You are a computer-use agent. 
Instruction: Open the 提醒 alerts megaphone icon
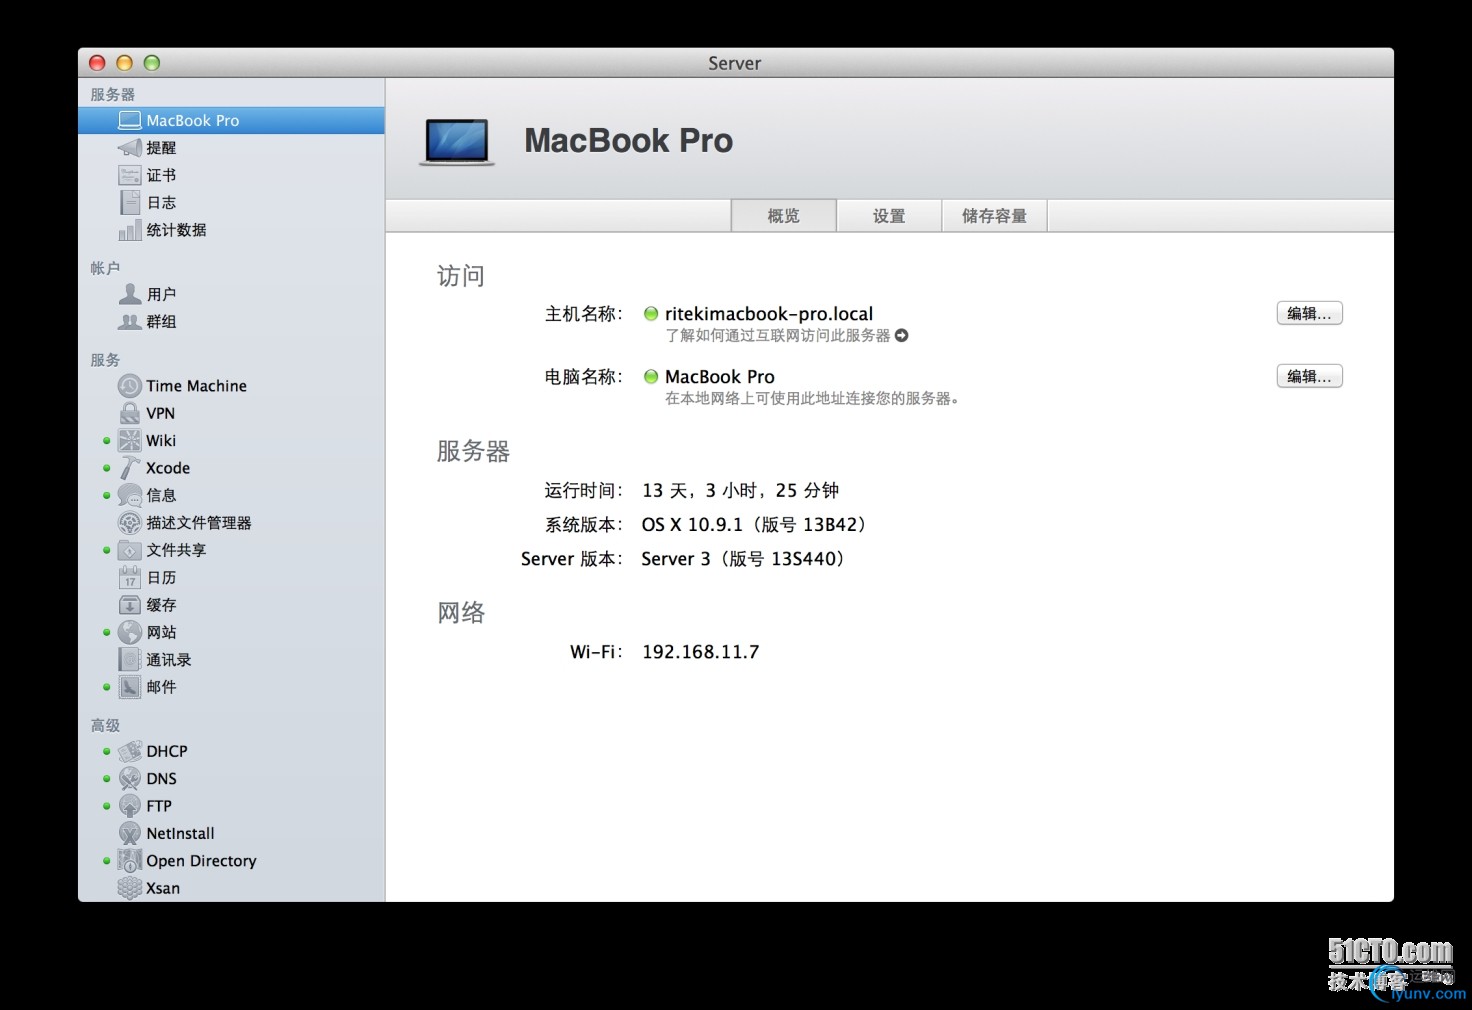point(130,148)
